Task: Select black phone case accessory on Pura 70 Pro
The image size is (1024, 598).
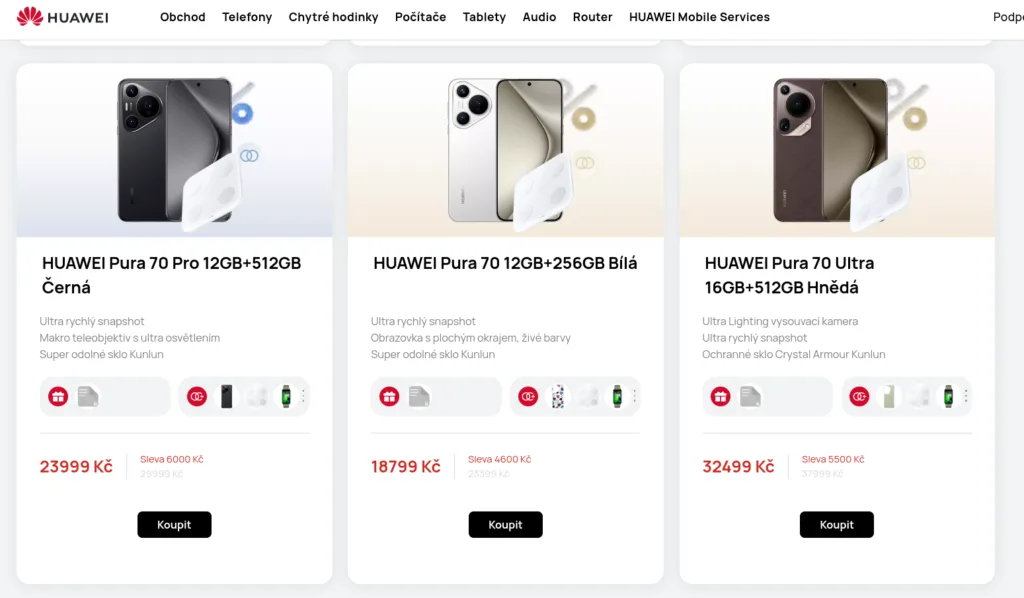Action: [x=227, y=397]
